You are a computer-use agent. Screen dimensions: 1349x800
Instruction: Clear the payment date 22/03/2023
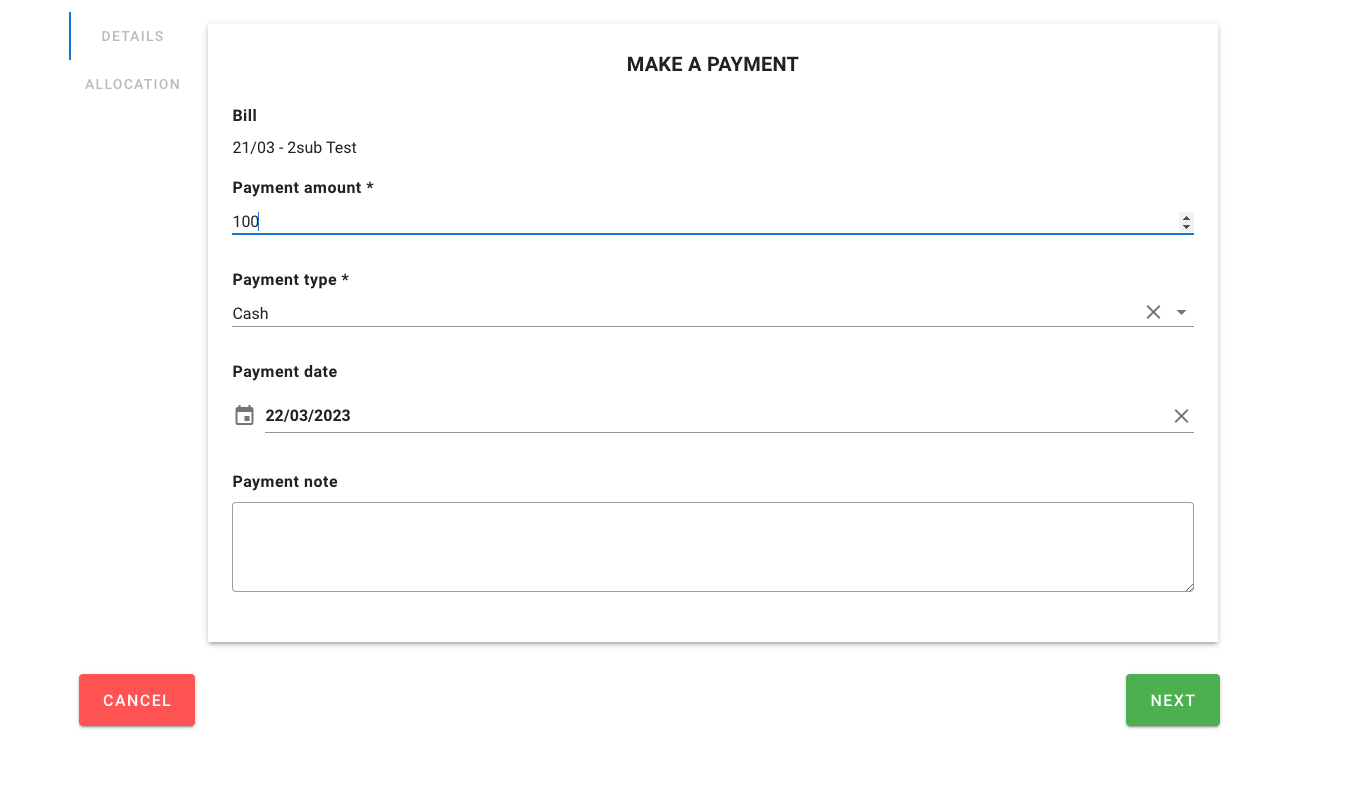1181,416
